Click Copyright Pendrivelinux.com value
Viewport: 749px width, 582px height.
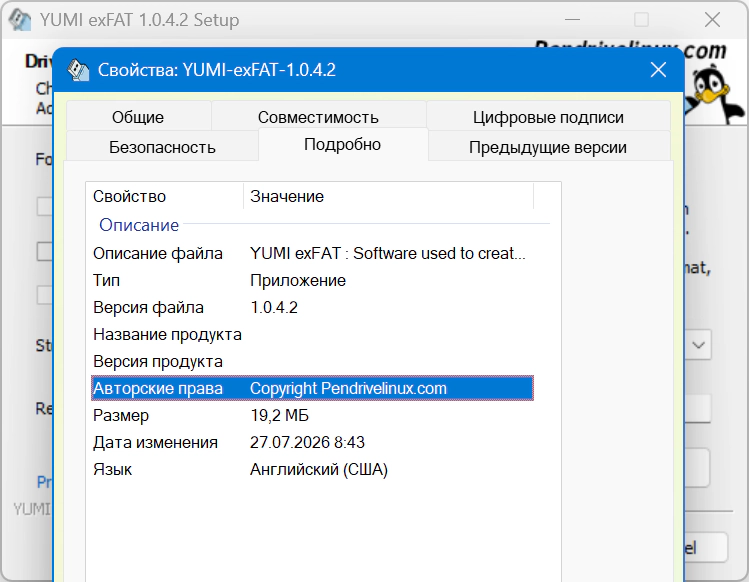pos(348,388)
